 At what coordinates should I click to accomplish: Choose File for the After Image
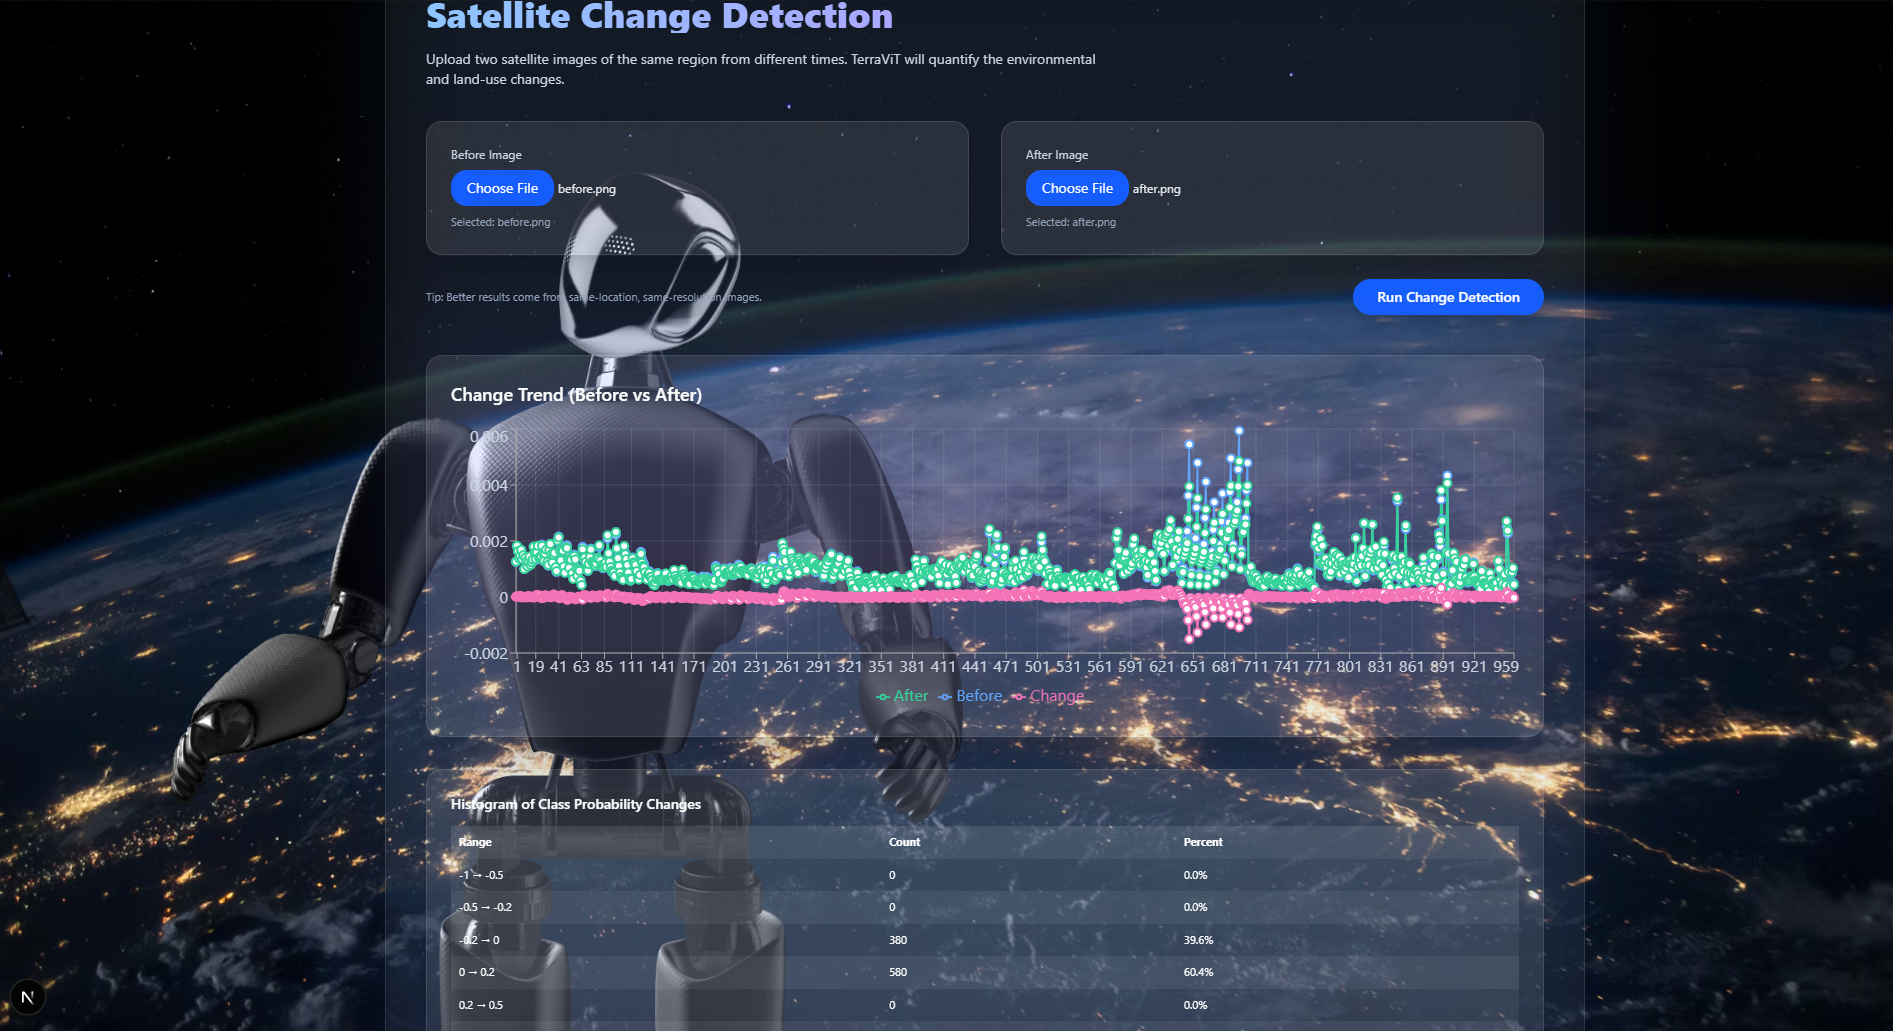coord(1077,188)
